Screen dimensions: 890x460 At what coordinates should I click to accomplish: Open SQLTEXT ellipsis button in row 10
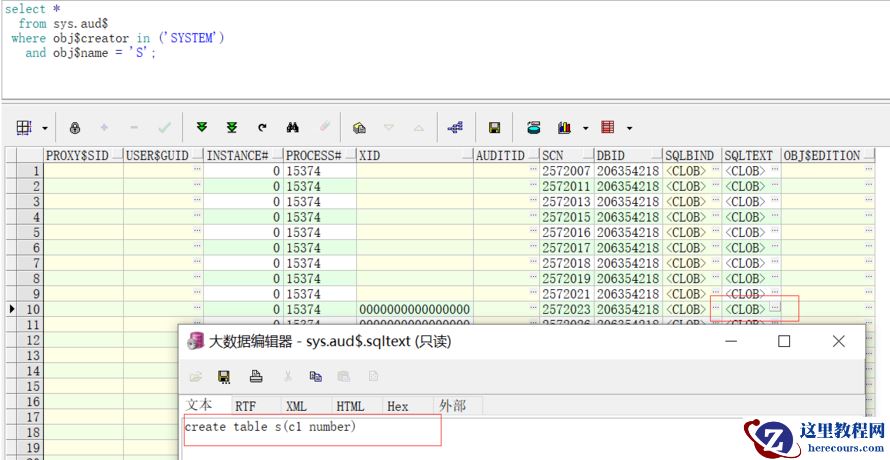point(775,307)
